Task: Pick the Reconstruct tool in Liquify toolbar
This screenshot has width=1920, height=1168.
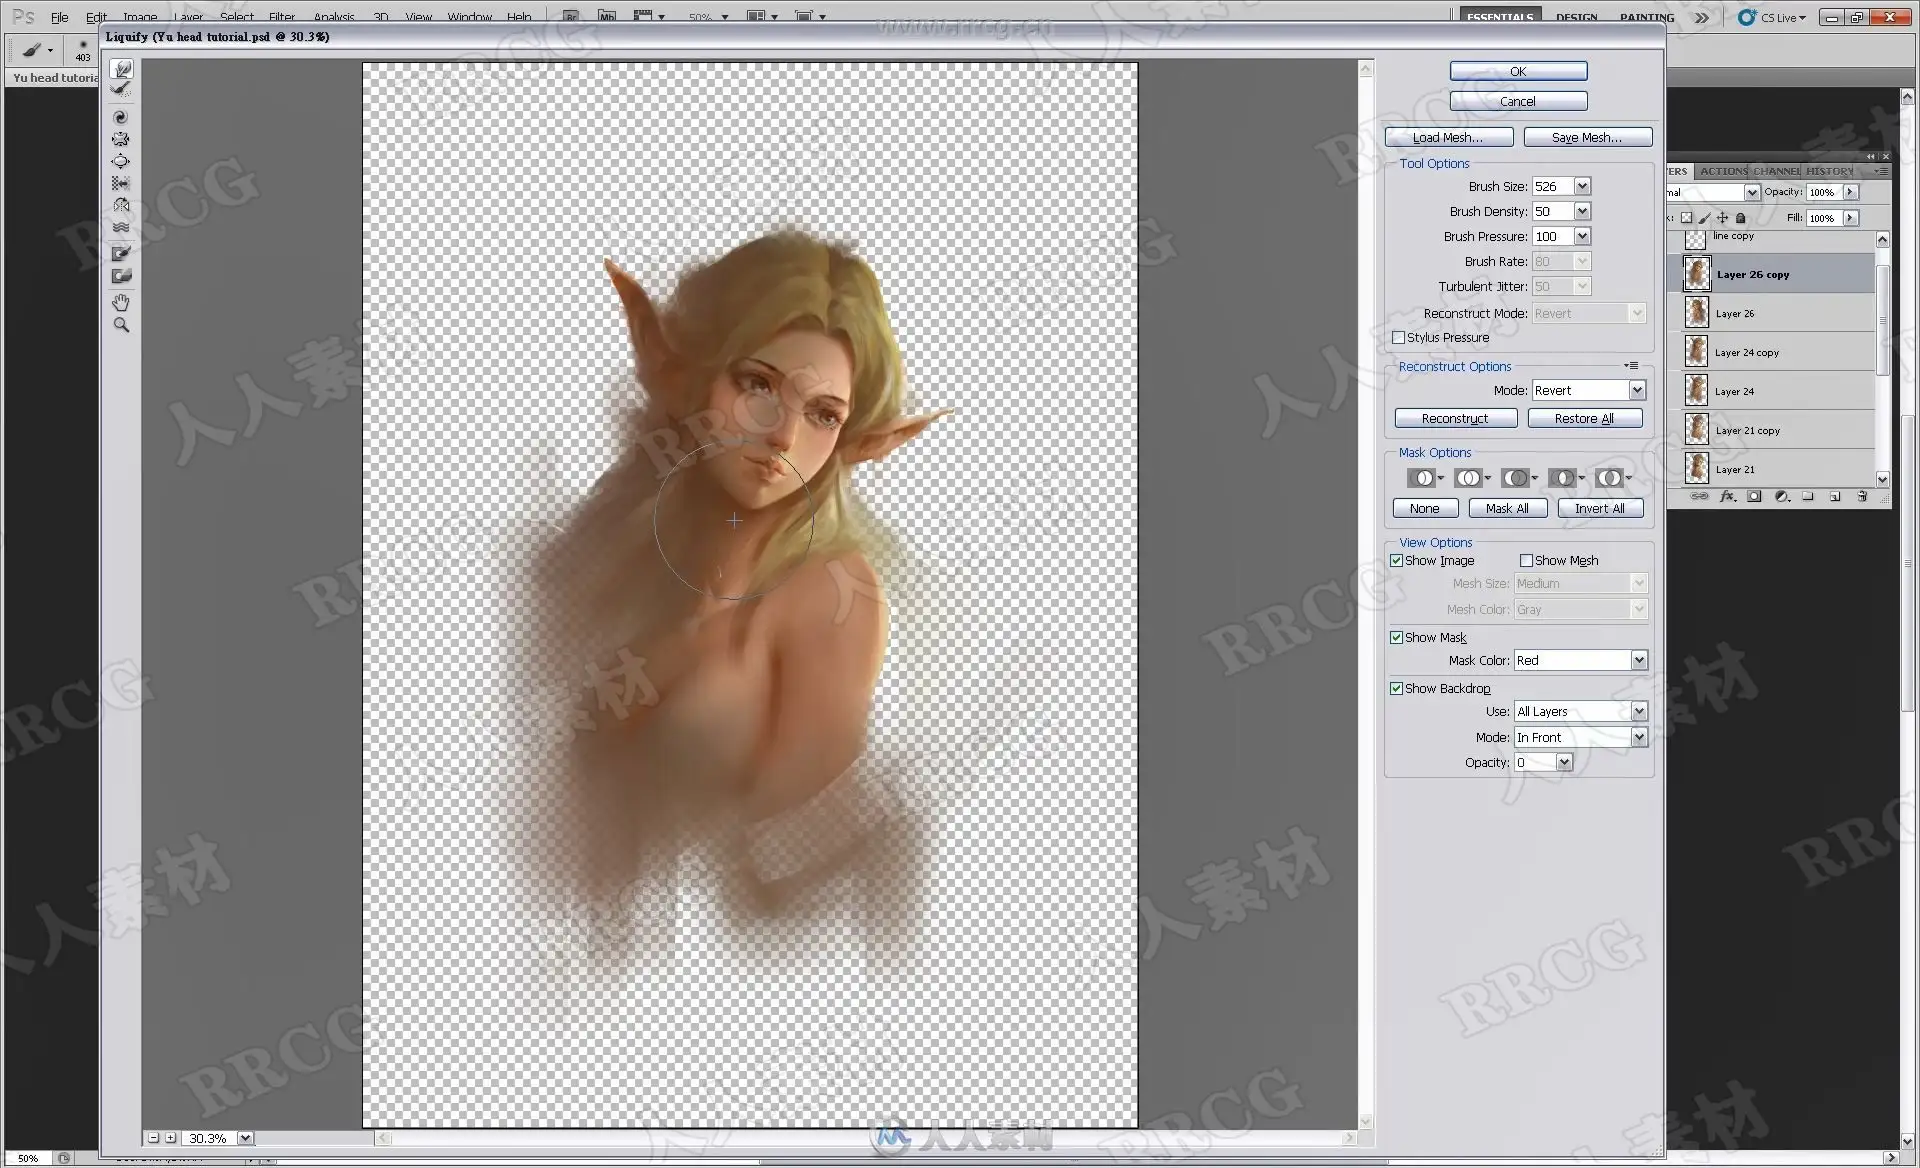Action: point(121,89)
